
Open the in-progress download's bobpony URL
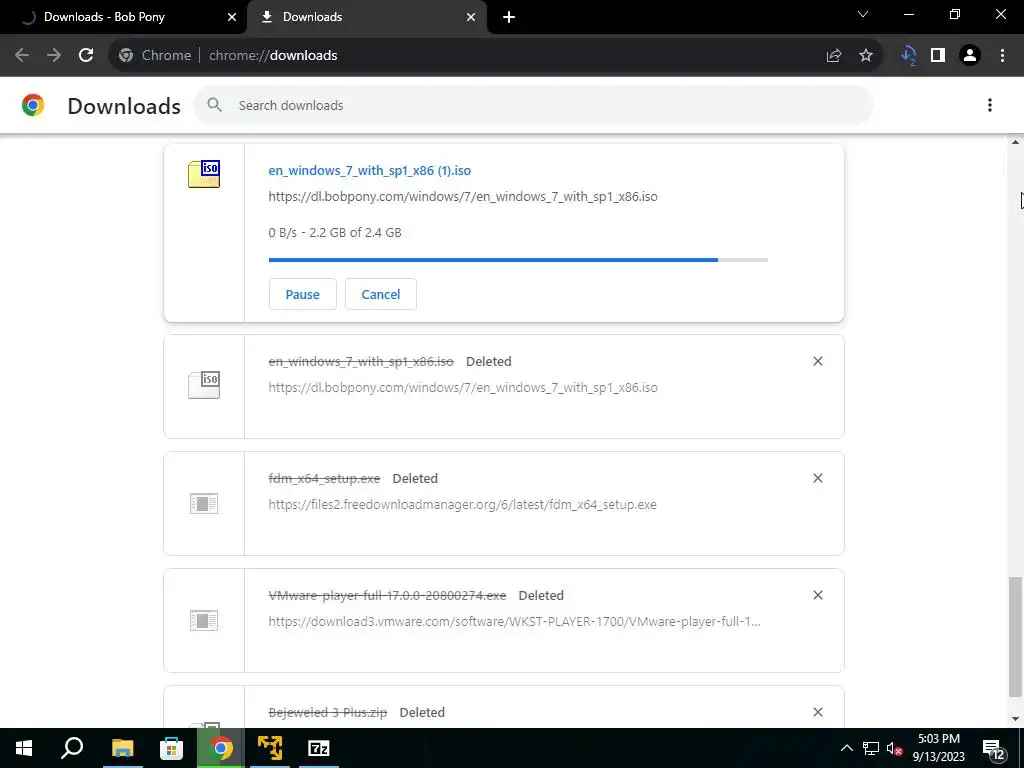pos(463,197)
